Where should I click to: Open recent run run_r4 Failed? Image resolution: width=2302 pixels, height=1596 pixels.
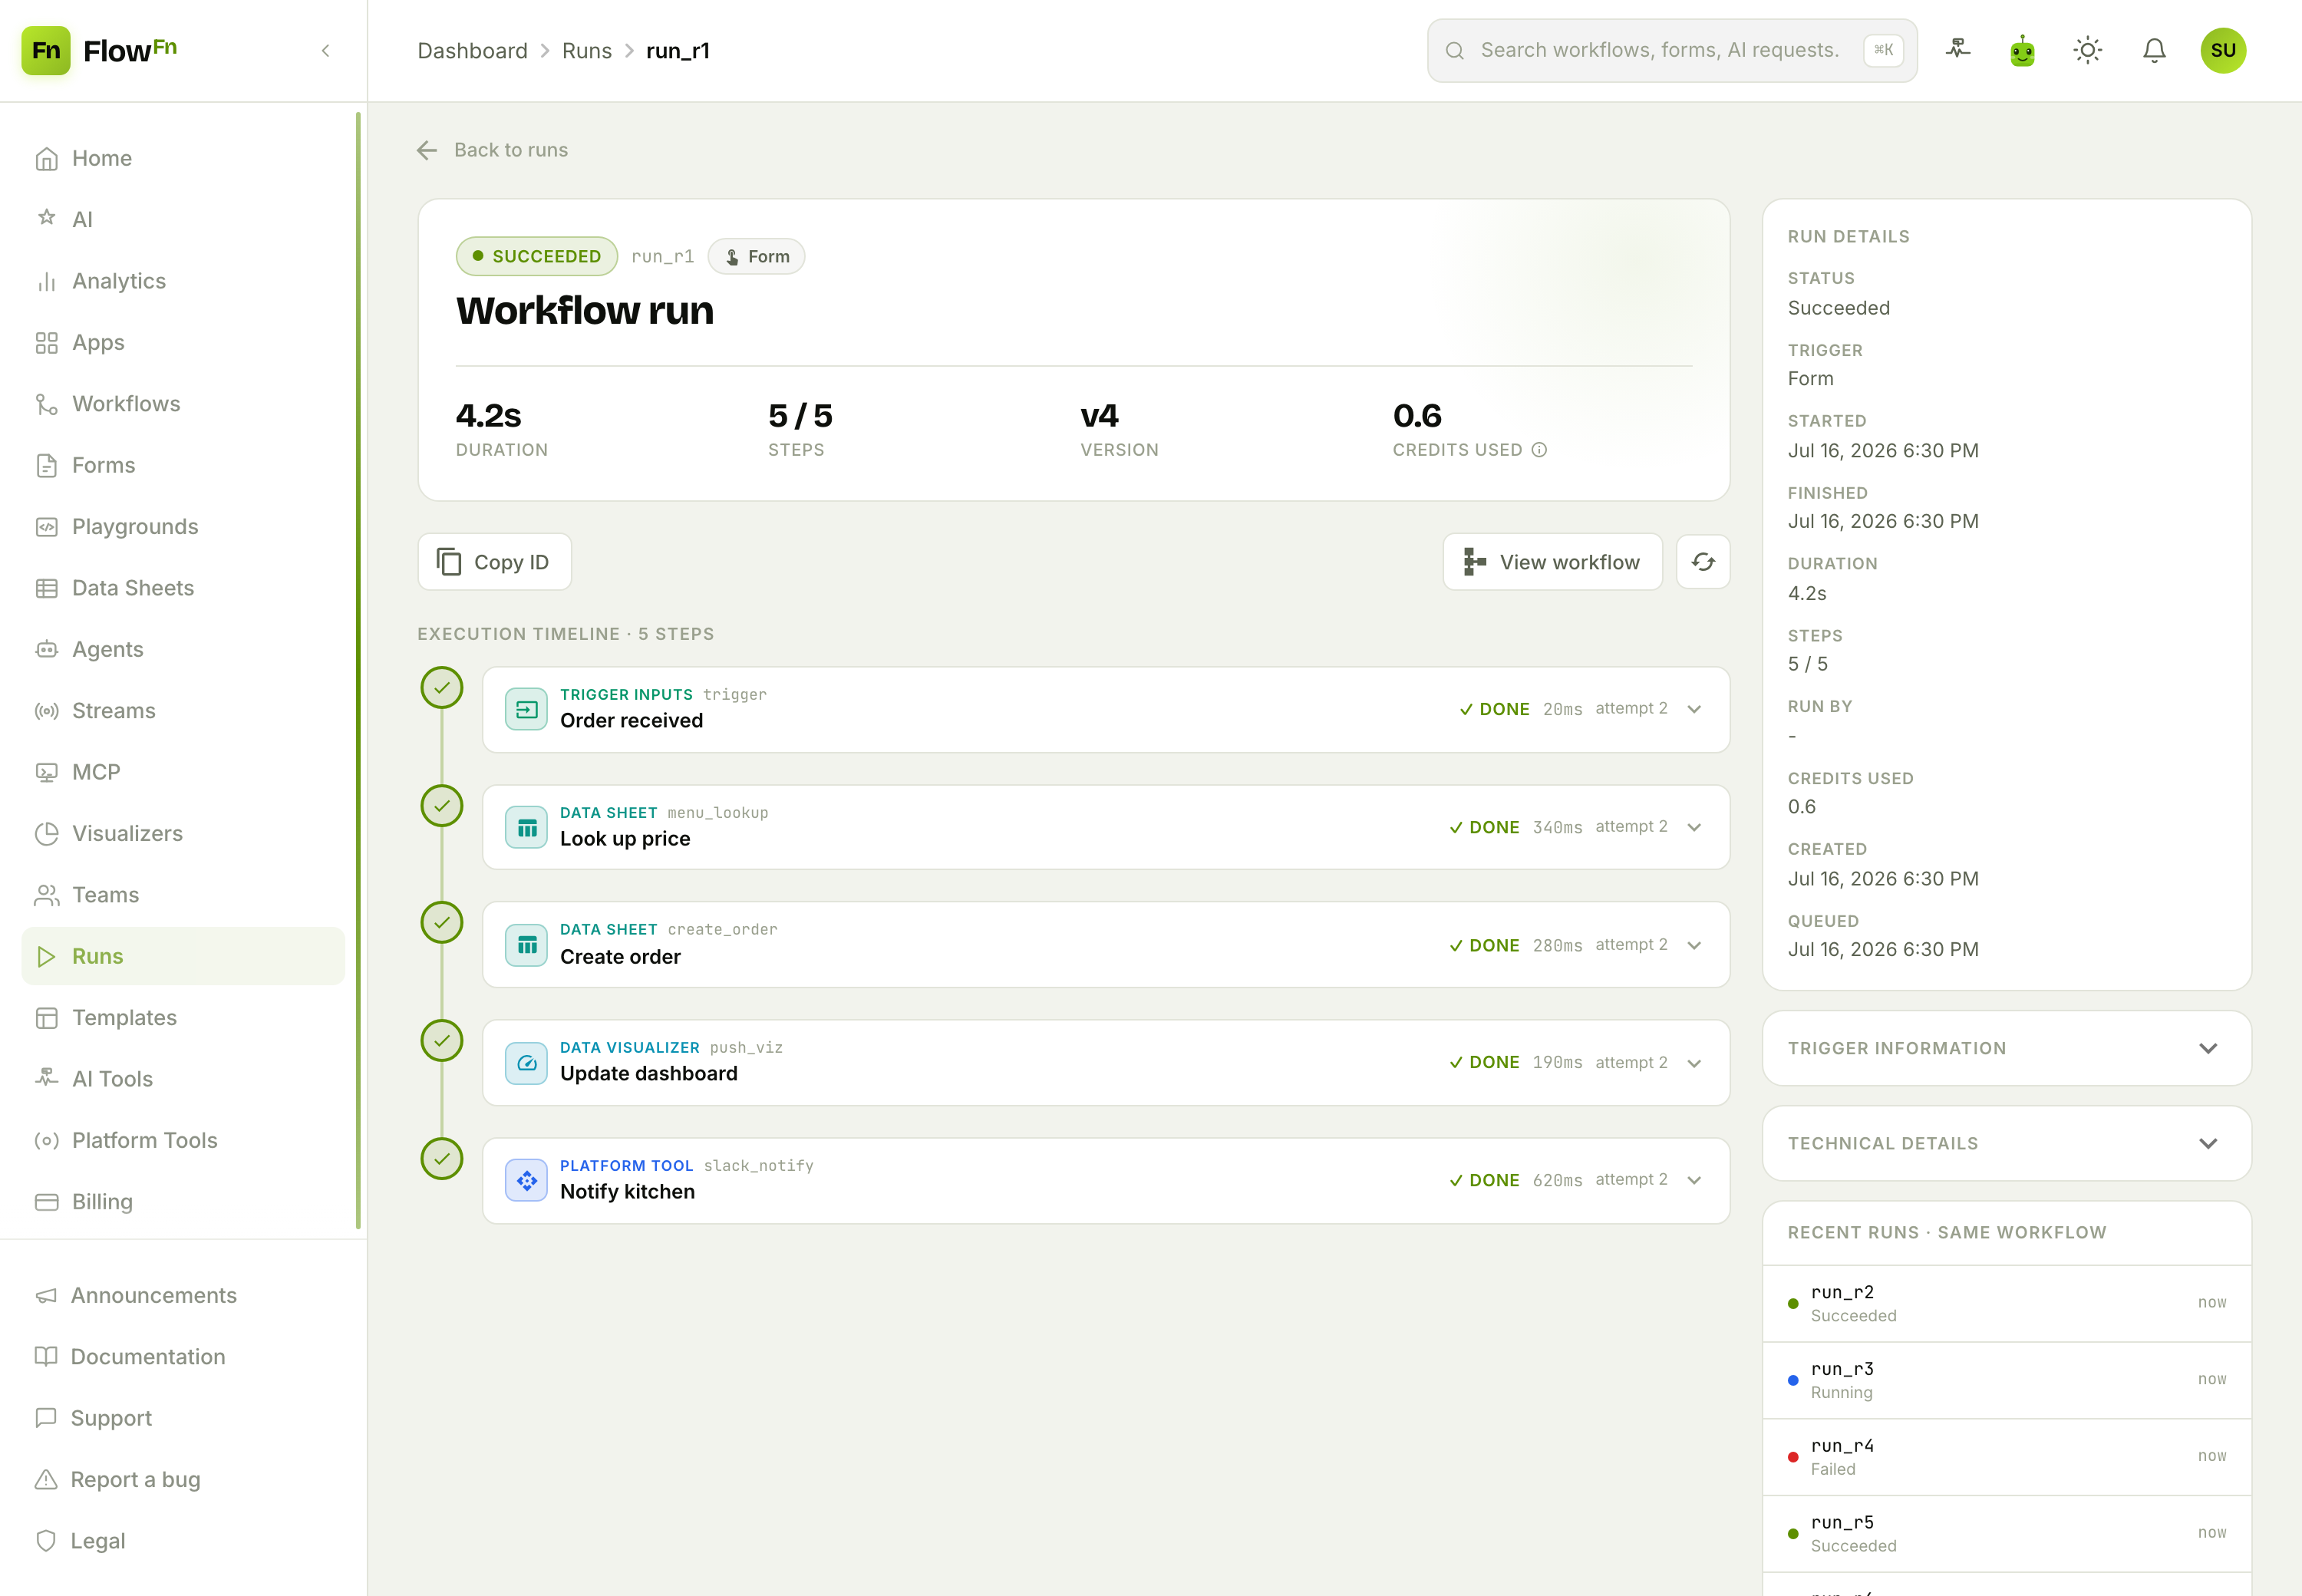[x=2006, y=1457]
